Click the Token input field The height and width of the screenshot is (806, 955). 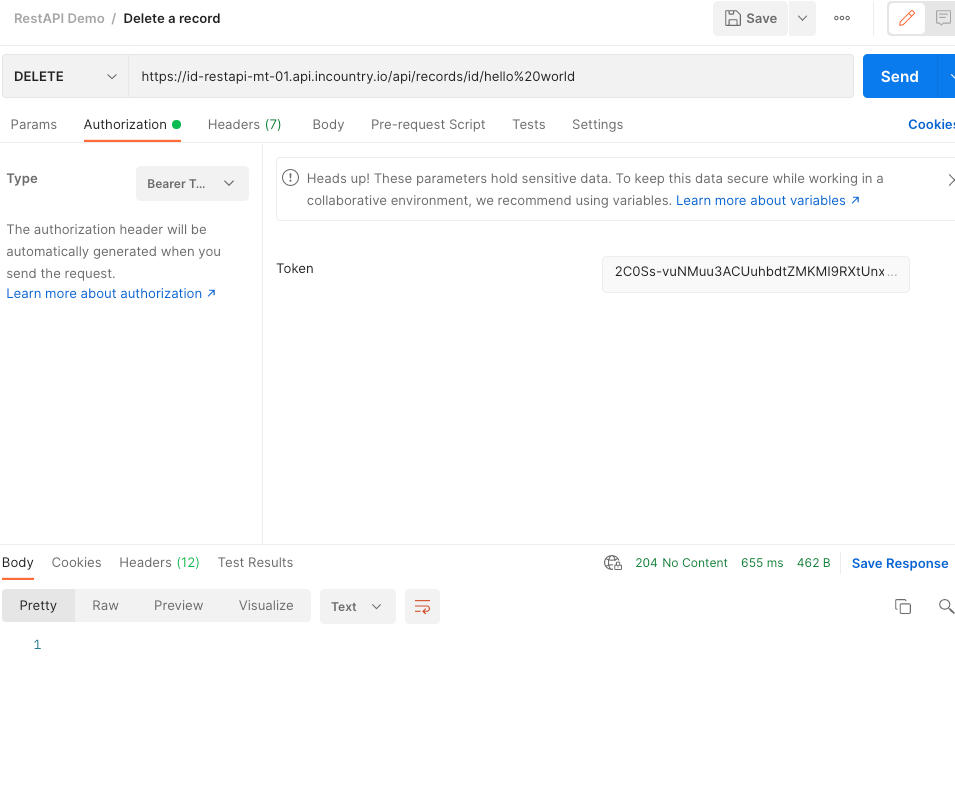(x=755, y=273)
